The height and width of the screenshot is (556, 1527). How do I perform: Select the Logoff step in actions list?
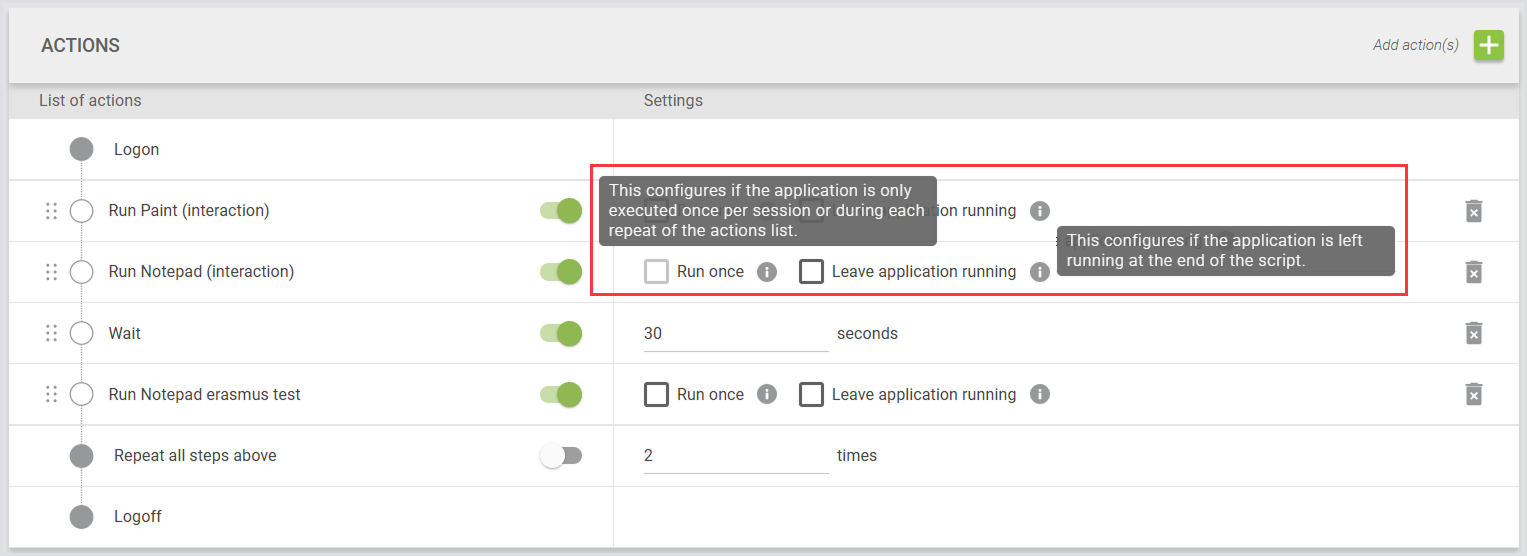point(137,517)
